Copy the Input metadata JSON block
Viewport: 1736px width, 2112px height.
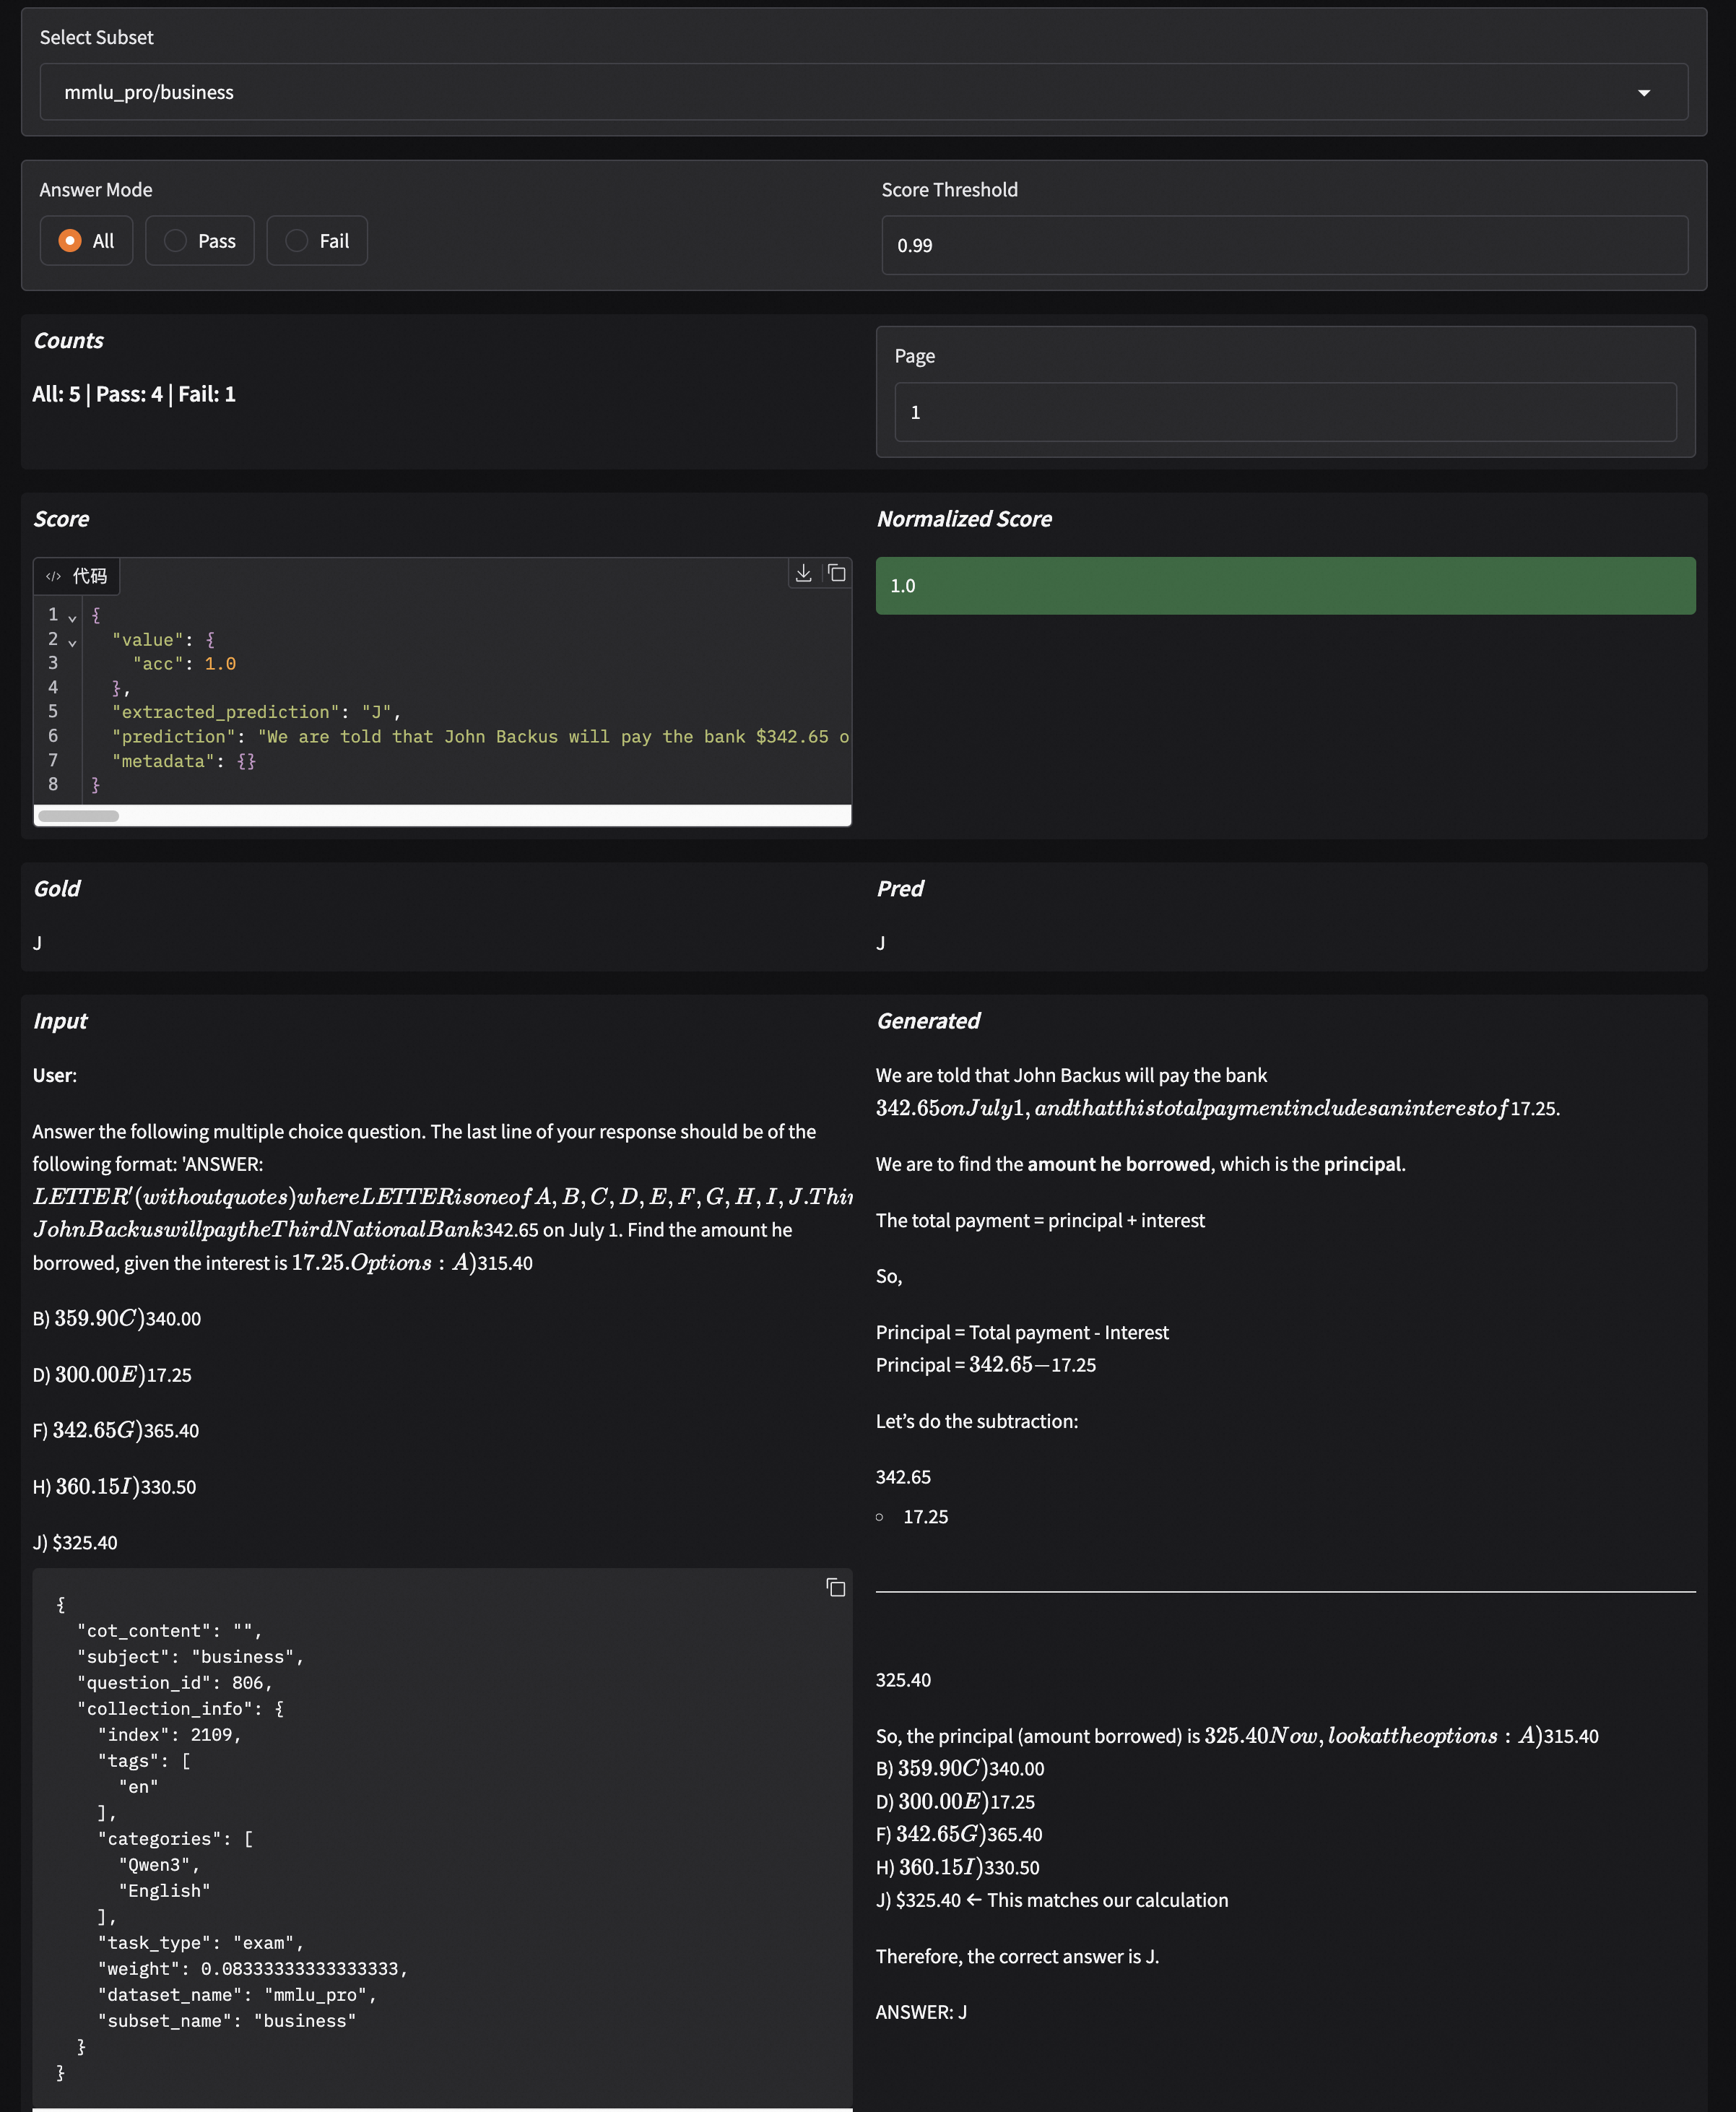pos(835,1588)
